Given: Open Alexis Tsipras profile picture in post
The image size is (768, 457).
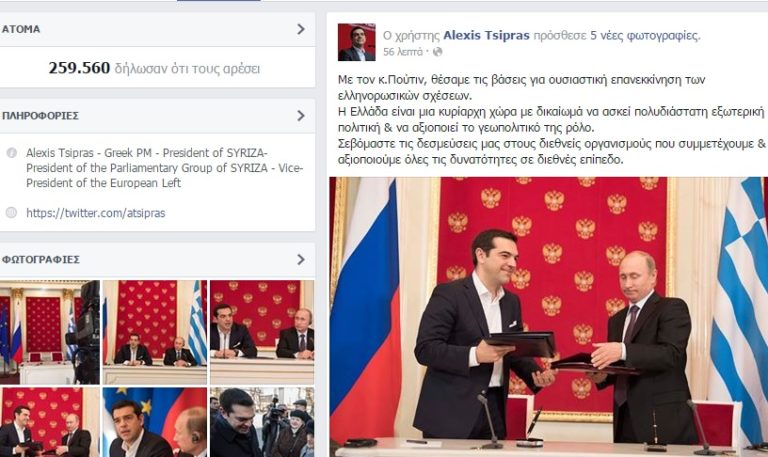Looking at the screenshot, I should tap(357, 42).
